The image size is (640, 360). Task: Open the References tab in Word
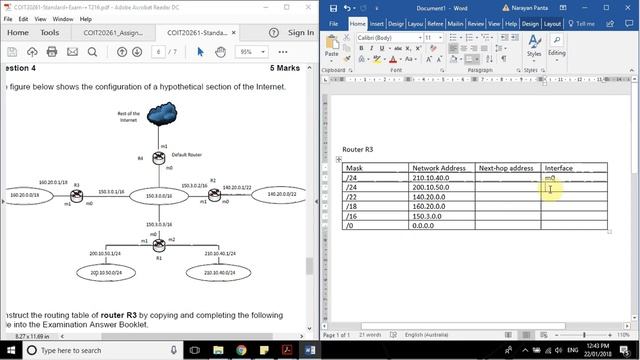(435, 24)
